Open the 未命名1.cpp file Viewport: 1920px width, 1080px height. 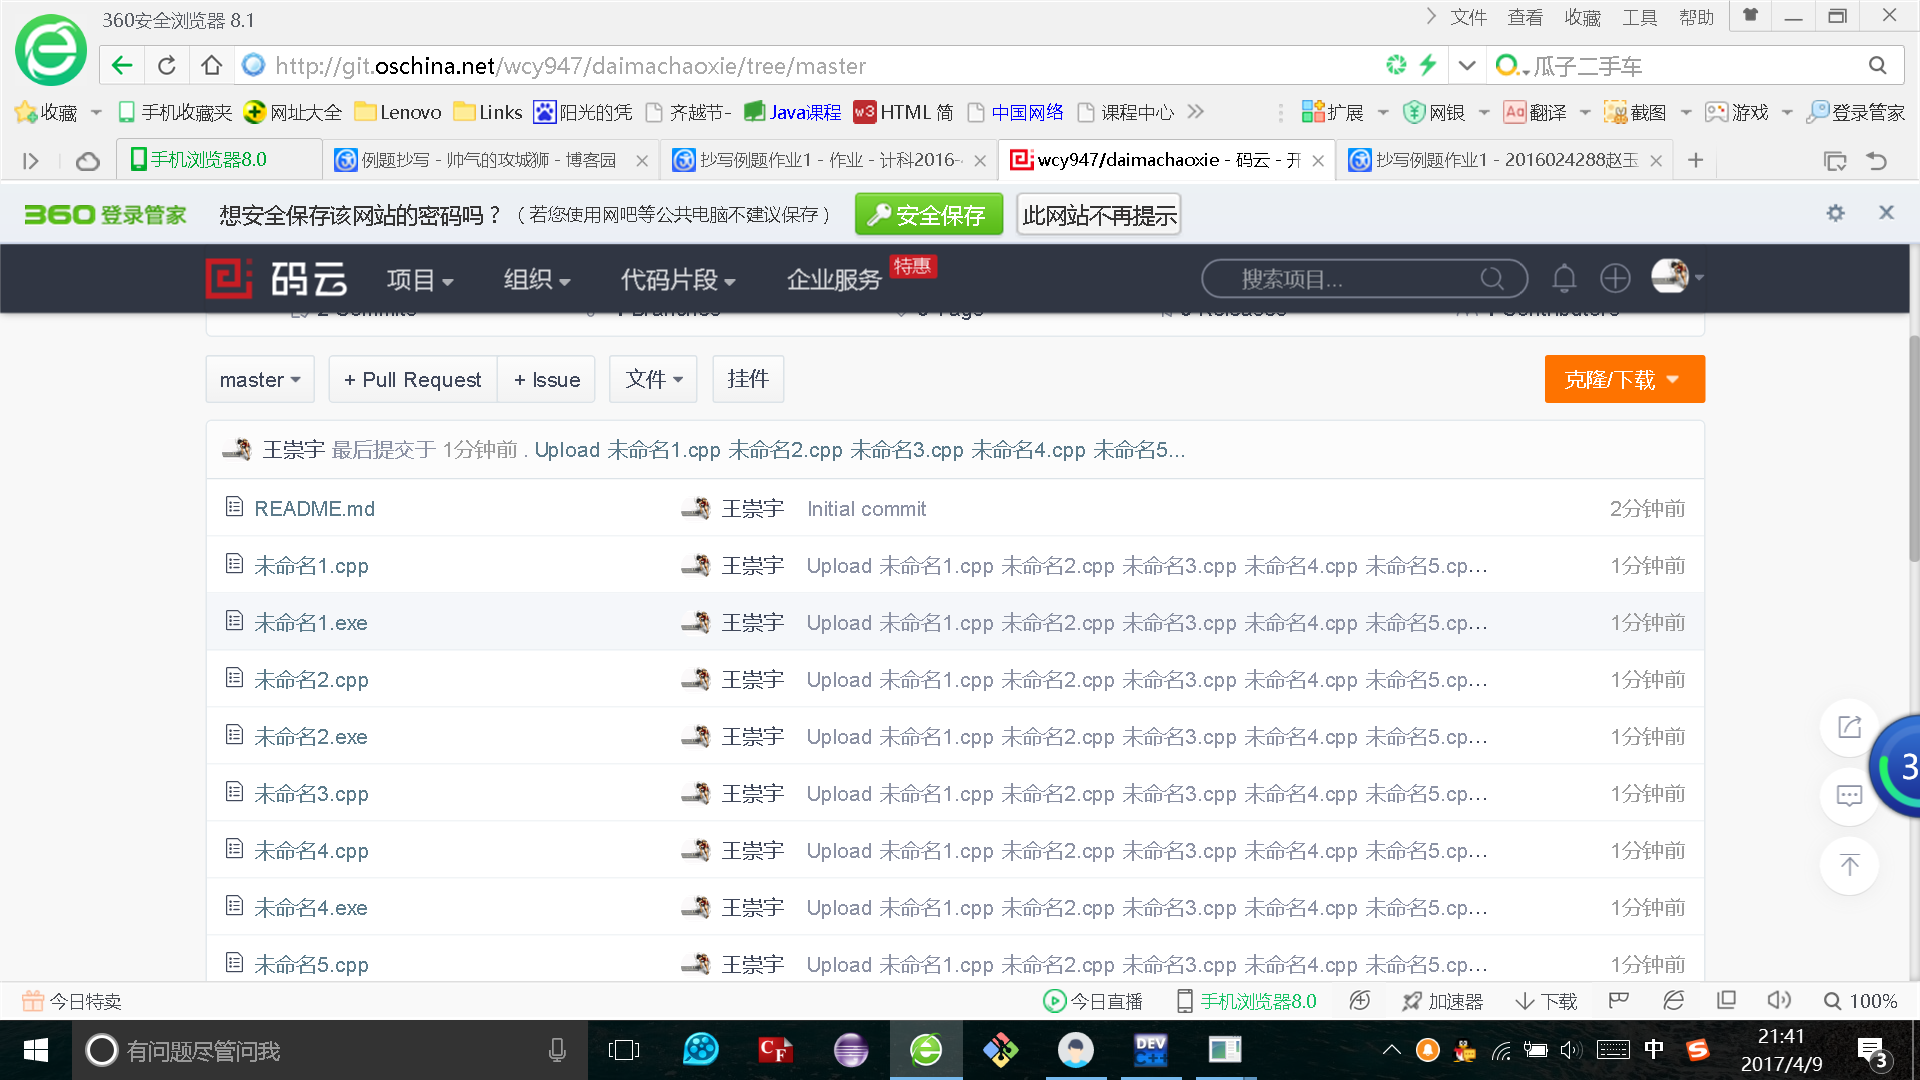click(311, 565)
